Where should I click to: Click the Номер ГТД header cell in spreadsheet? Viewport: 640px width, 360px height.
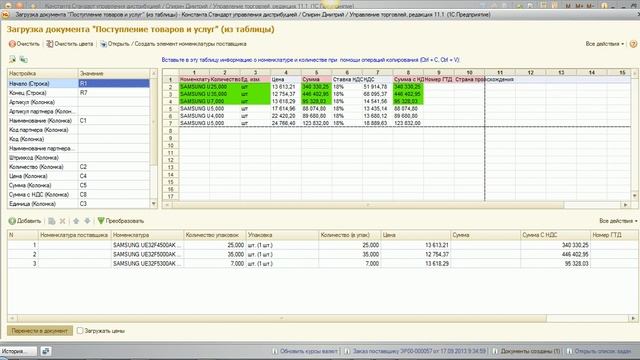[439, 79]
